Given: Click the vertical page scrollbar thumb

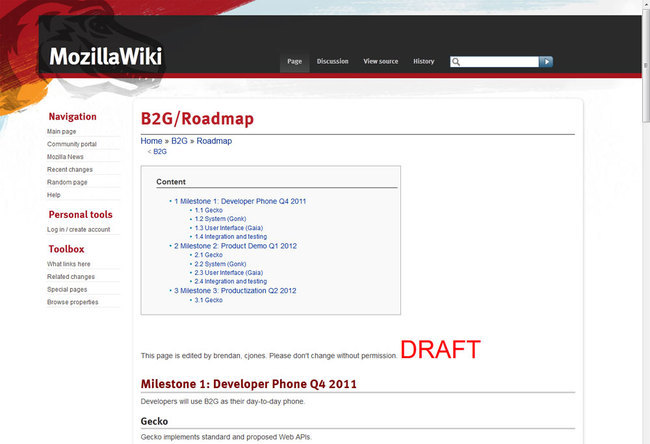Looking at the screenshot, I should click(x=645, y=64).
